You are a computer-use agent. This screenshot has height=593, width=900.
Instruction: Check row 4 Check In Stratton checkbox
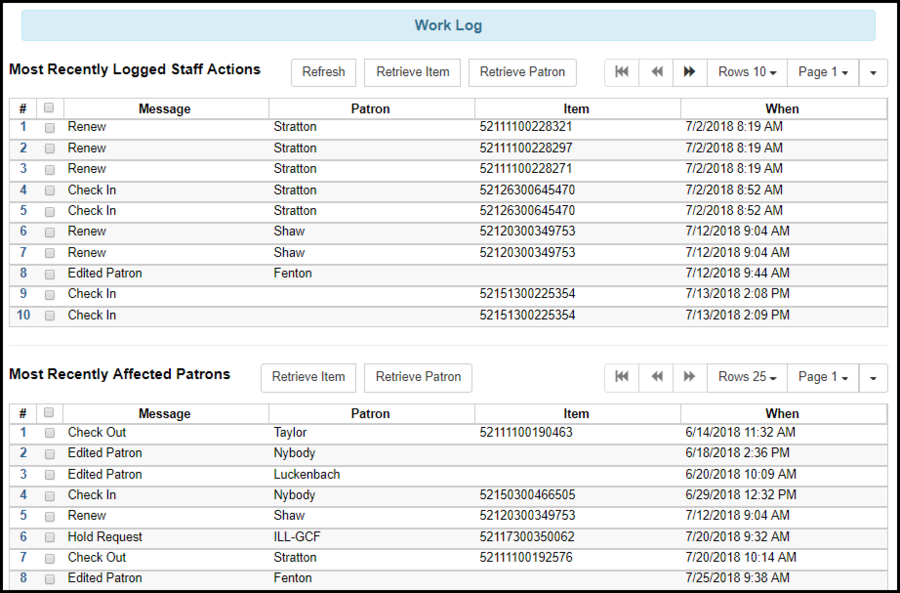coord(50,191)
